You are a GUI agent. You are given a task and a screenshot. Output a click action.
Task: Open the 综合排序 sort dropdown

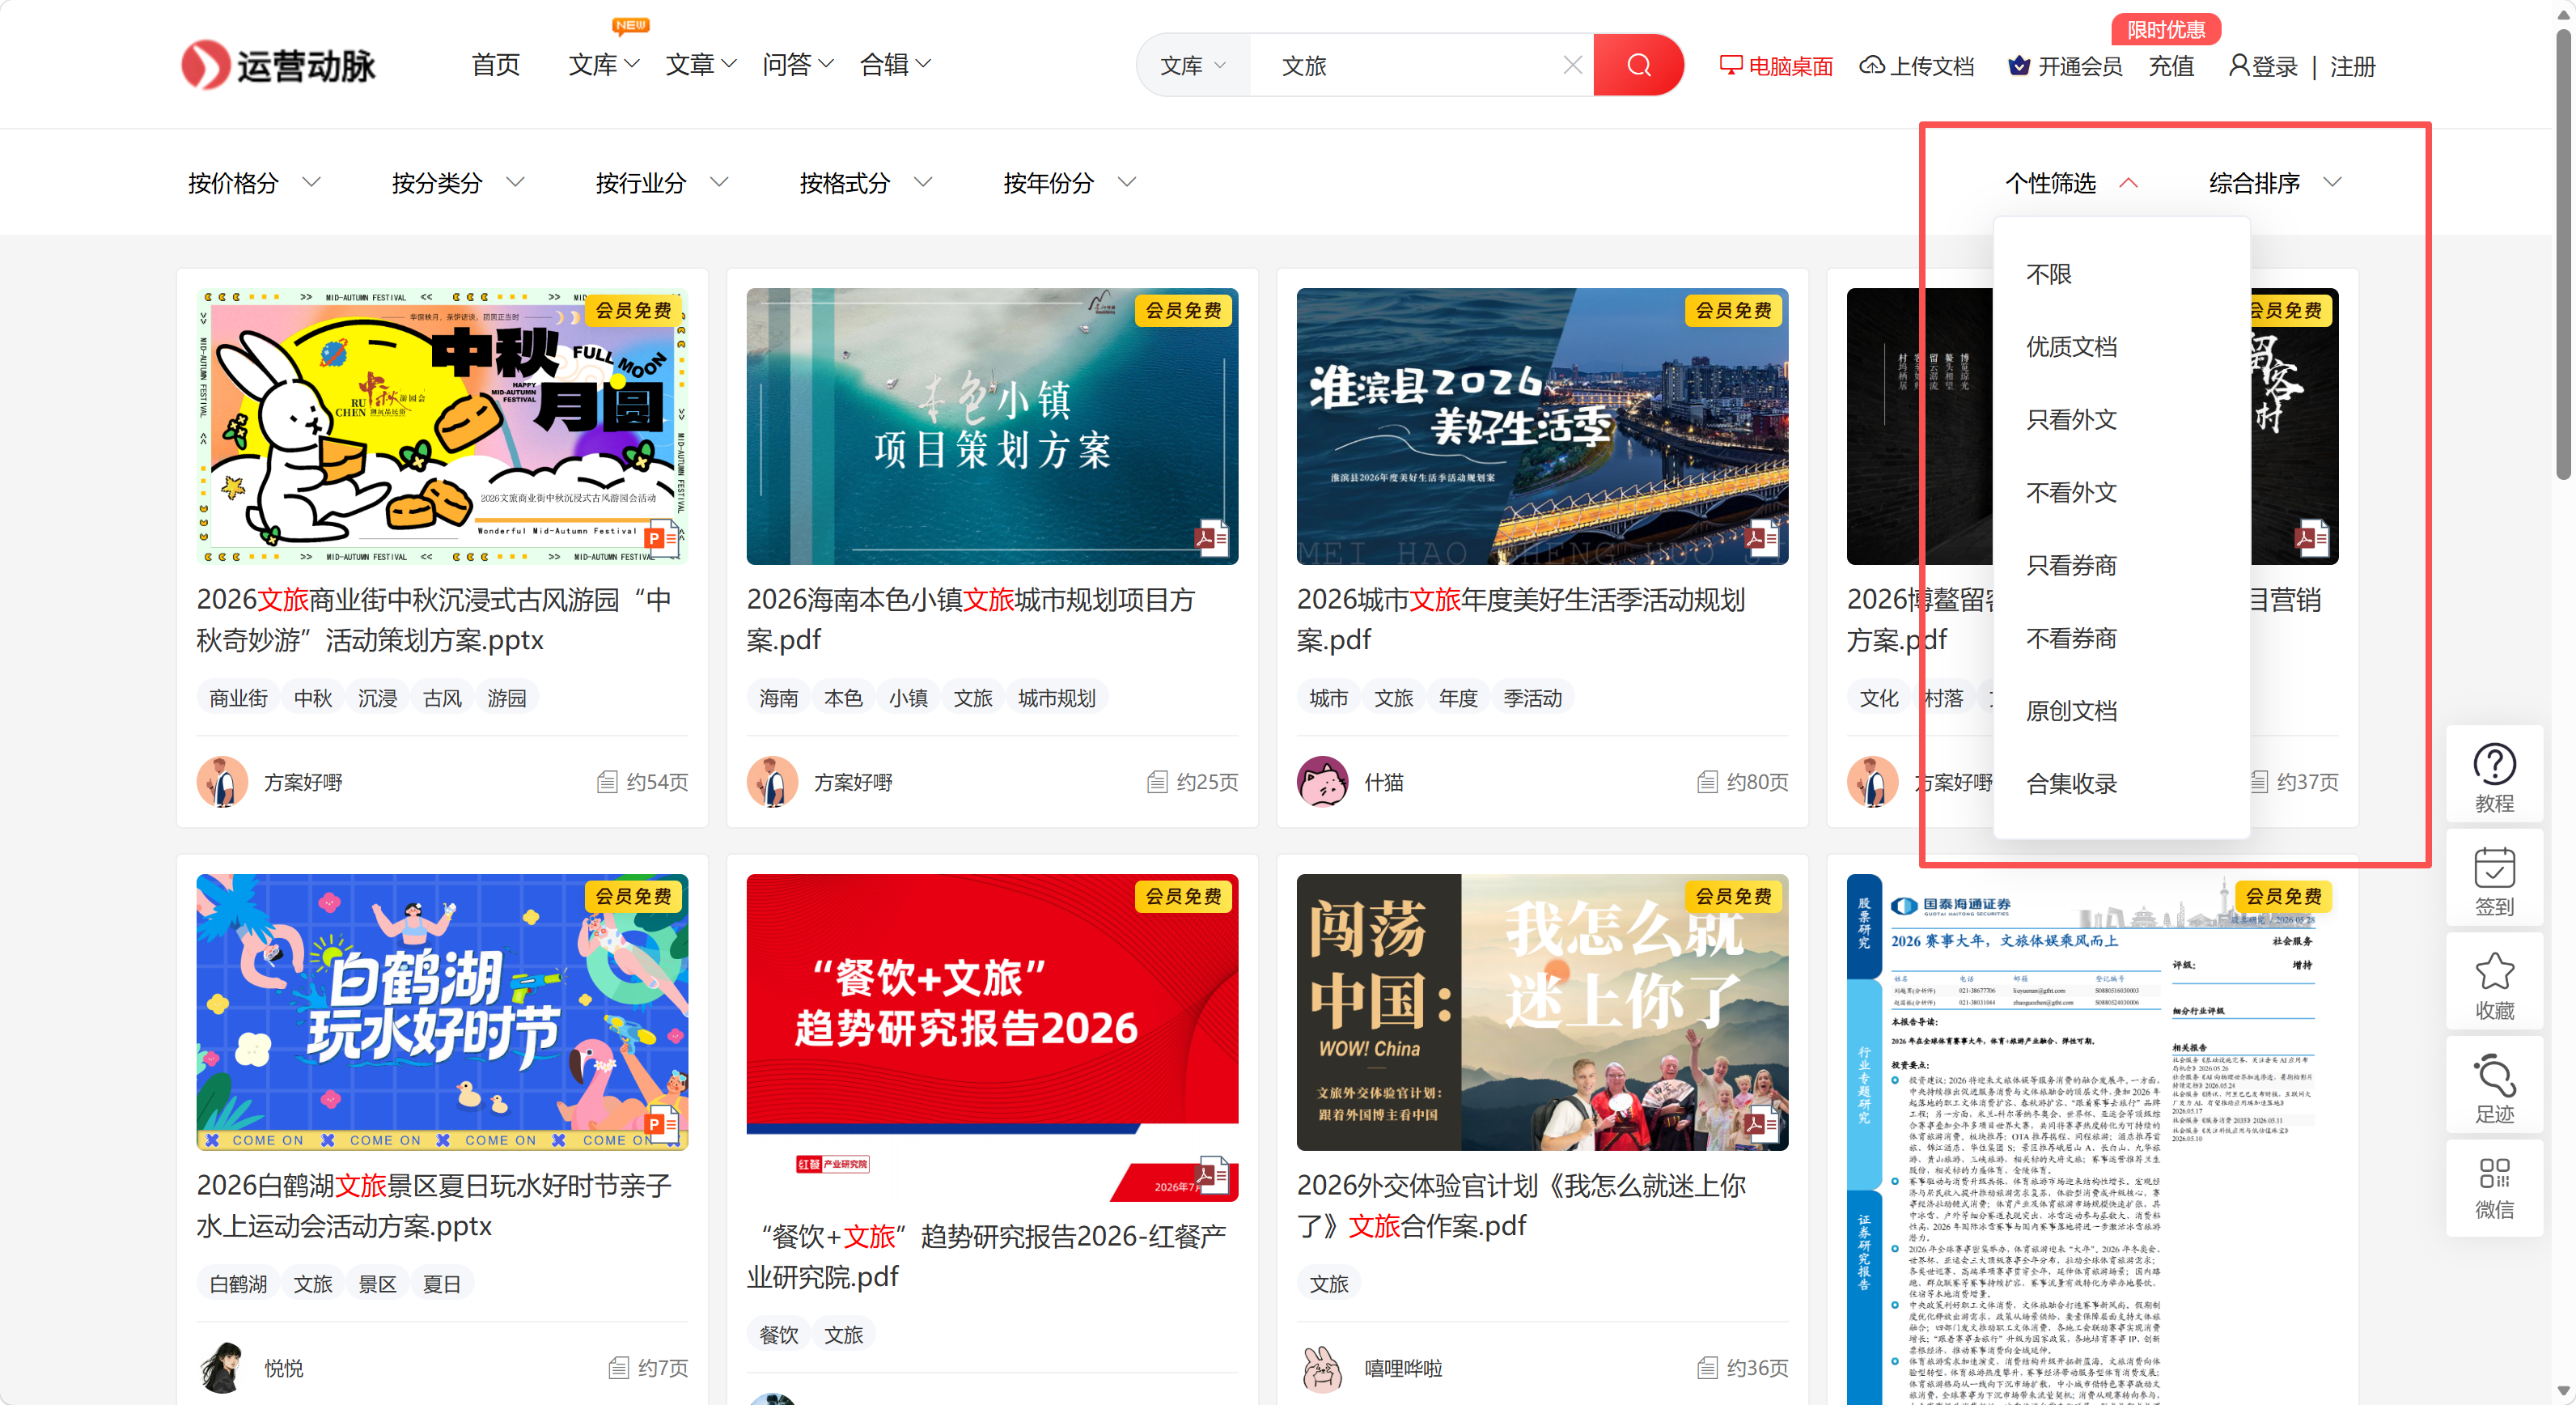2275,183
